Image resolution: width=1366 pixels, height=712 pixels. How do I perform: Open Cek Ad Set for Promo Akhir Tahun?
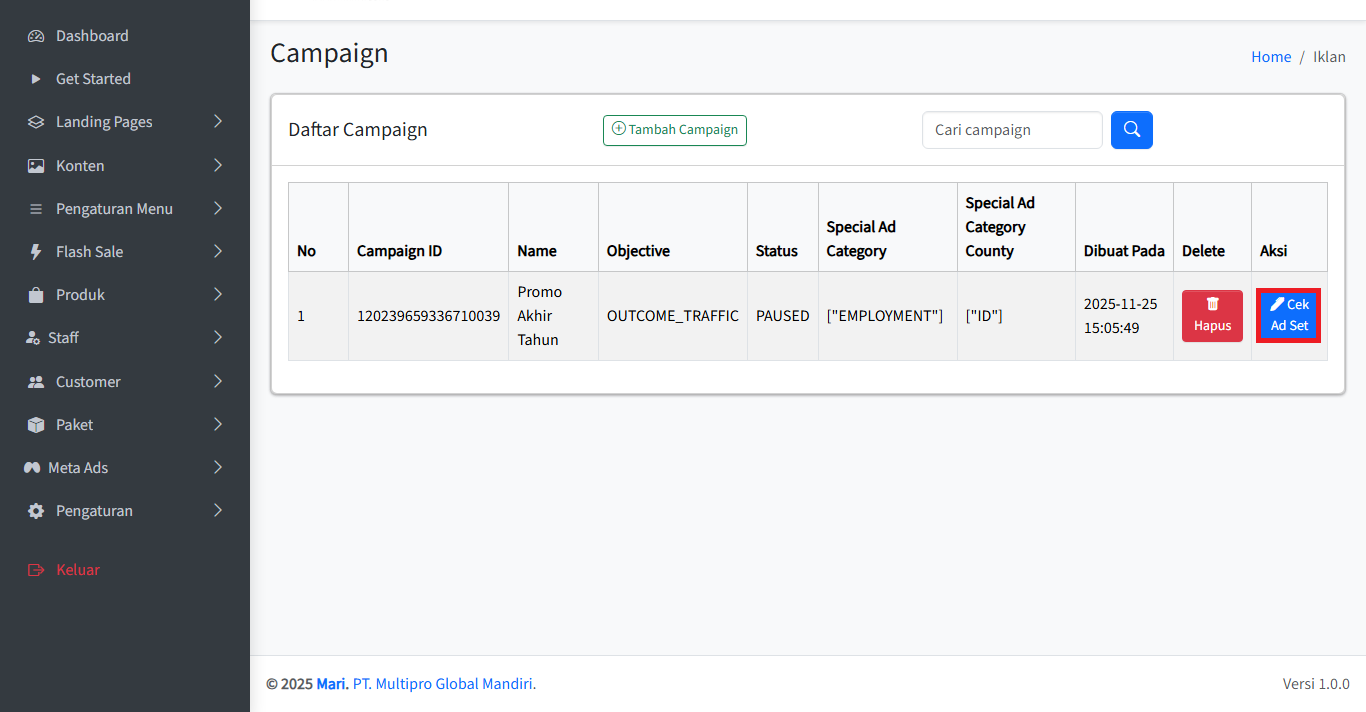point(1289,315)
